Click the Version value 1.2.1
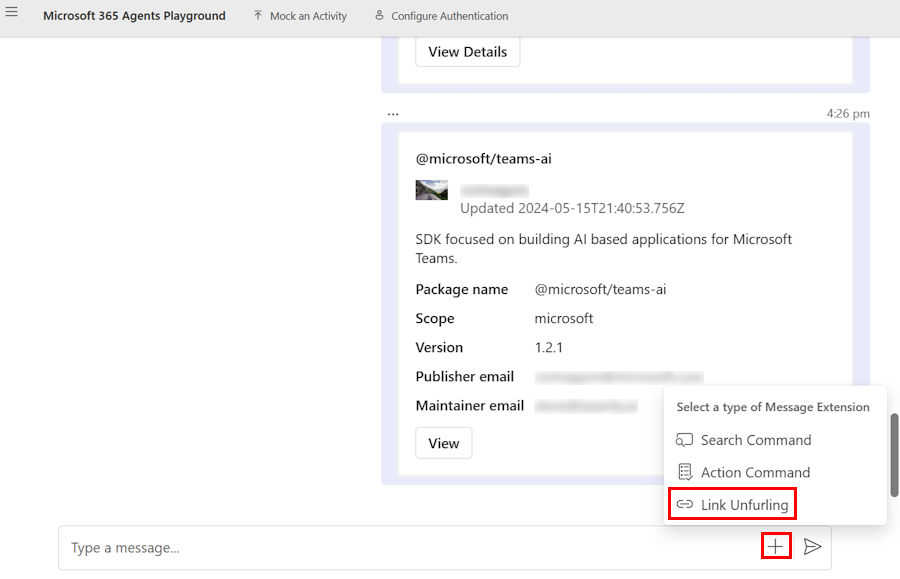This screenshot has height=579, width=900. [549, 348]
